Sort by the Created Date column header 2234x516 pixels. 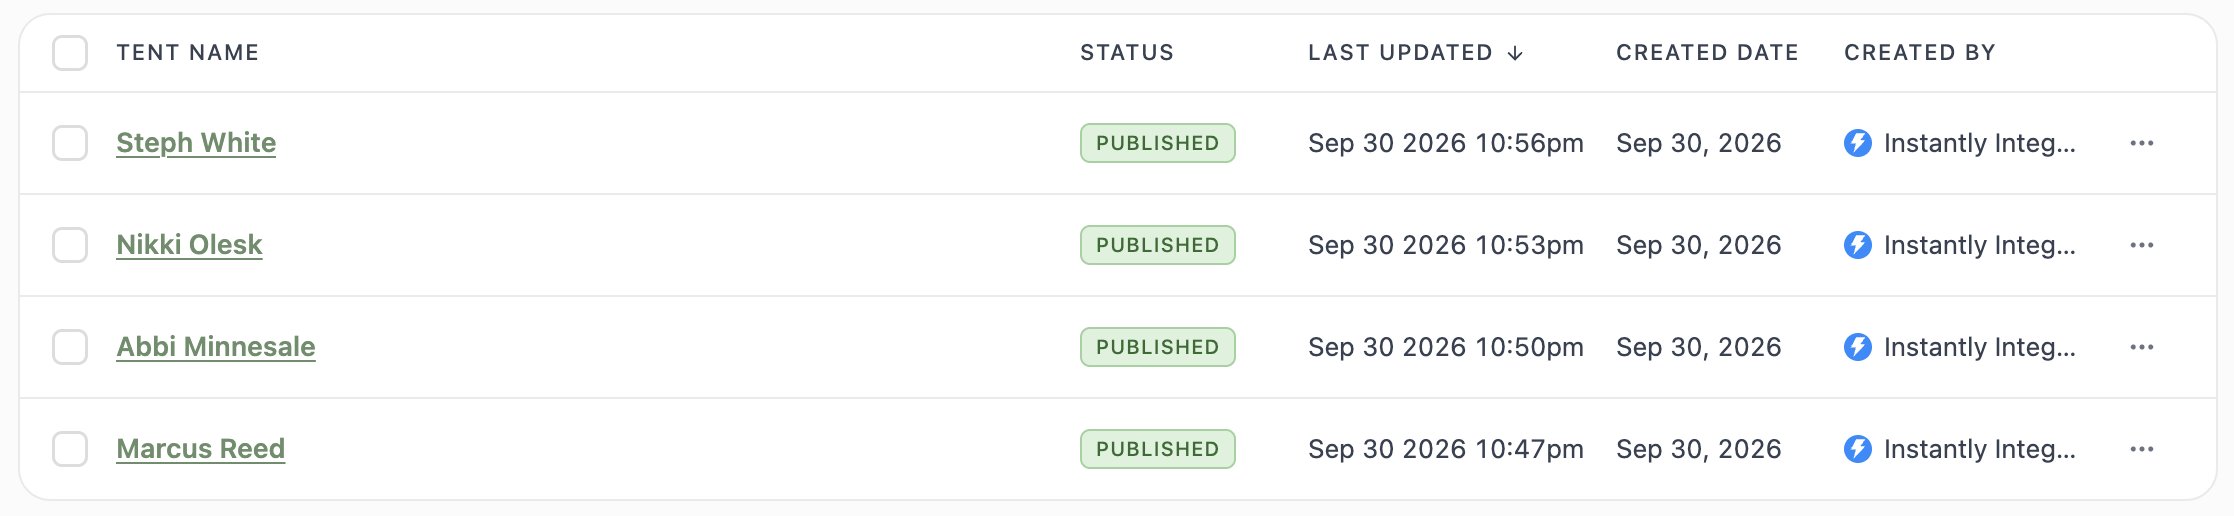coord(1707,53)
